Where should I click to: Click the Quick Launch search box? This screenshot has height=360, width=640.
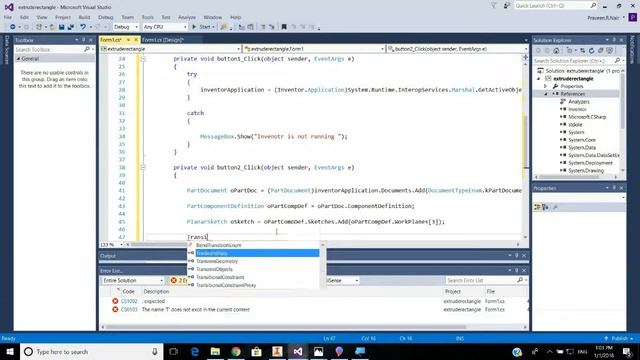point(555,6)
